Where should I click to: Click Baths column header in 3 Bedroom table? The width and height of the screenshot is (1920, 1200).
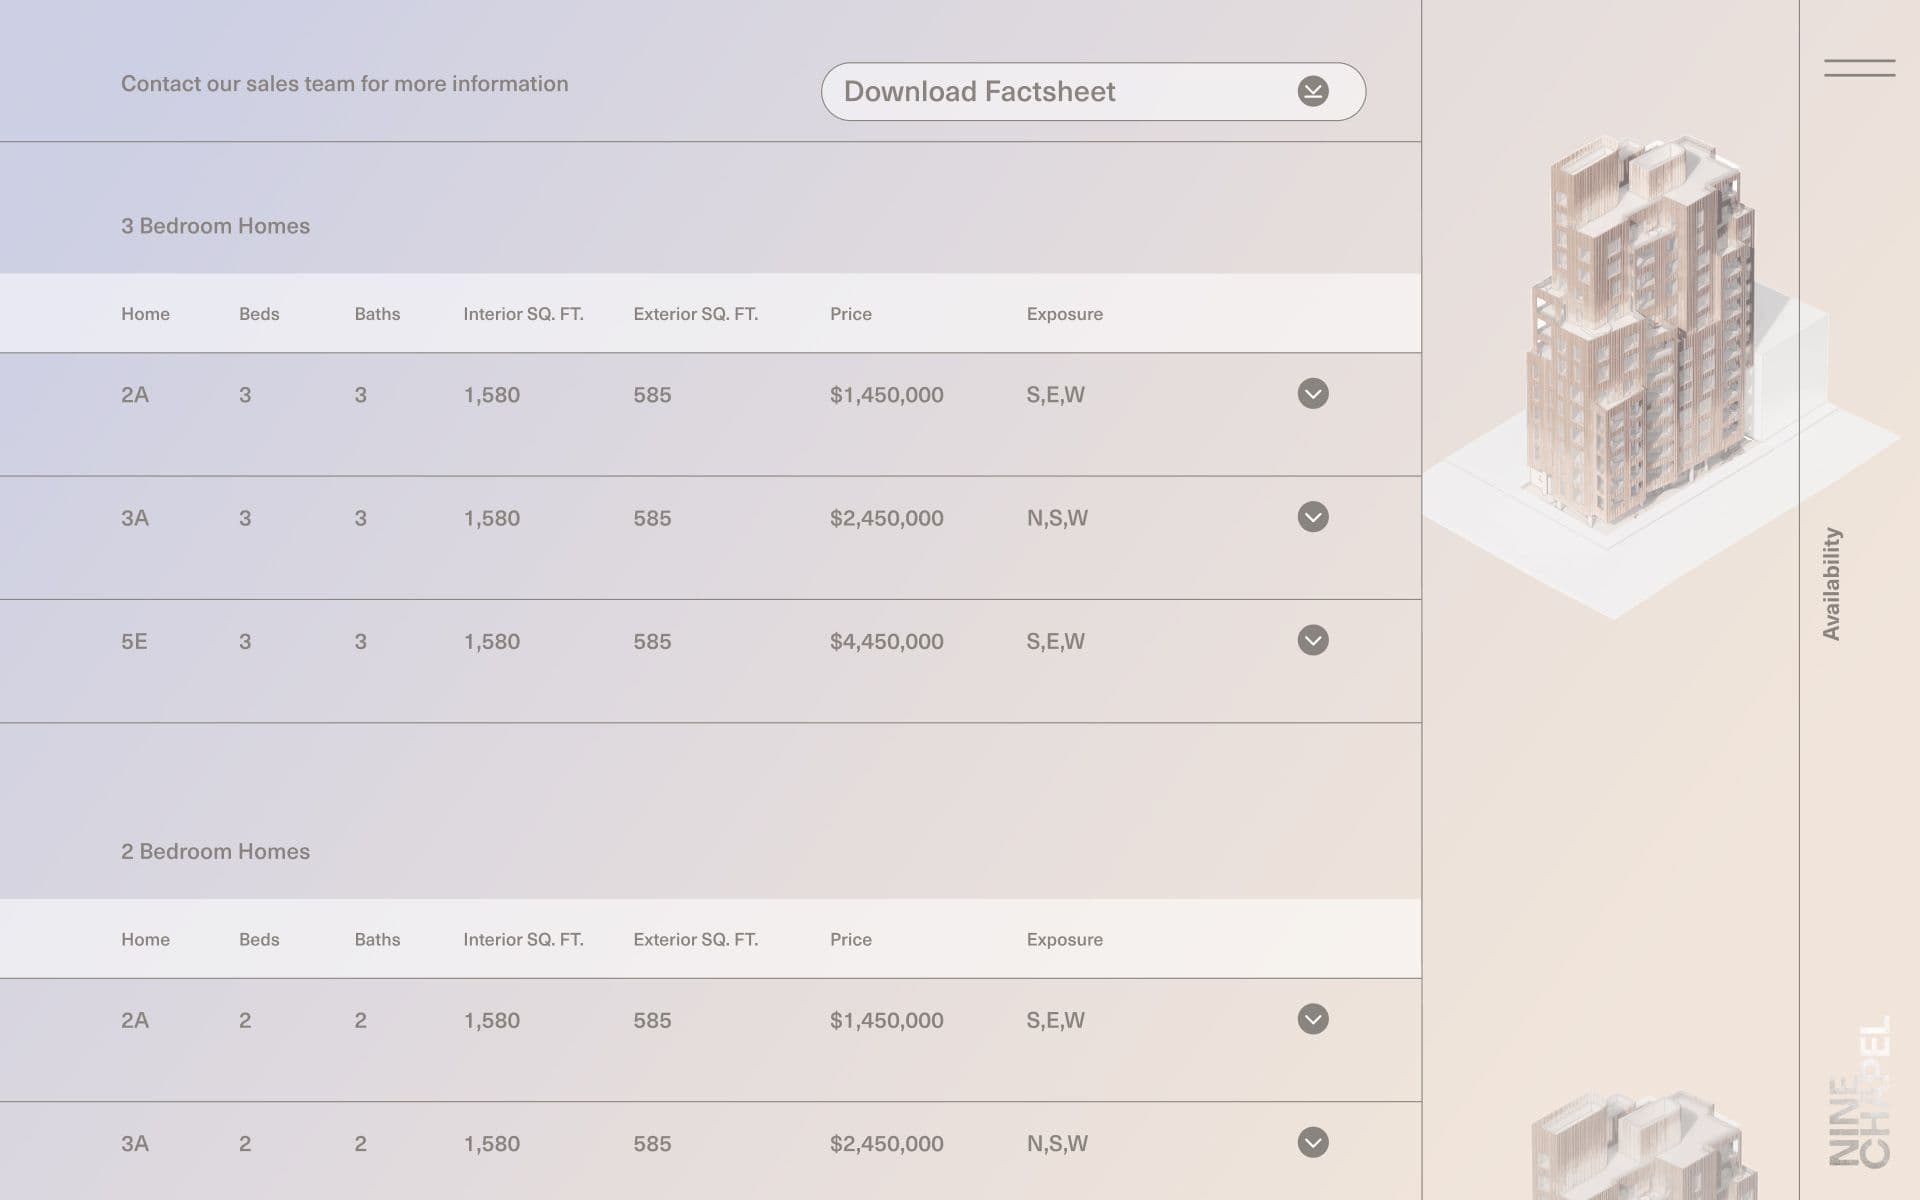click(x=377, y=314)
